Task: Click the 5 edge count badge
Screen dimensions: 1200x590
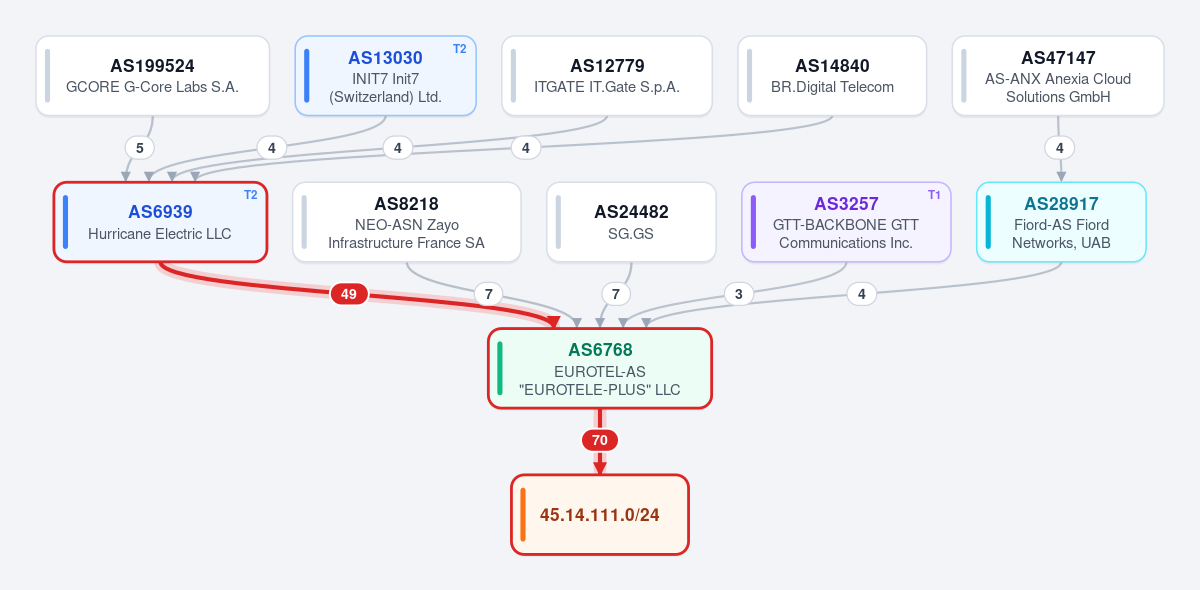Action: coord(140,148)
